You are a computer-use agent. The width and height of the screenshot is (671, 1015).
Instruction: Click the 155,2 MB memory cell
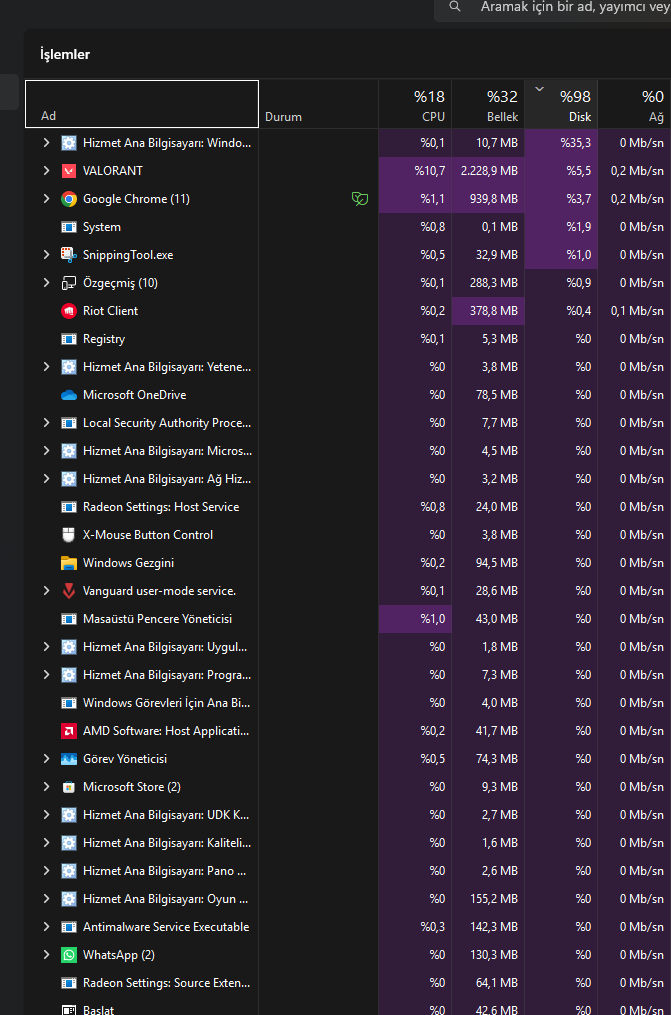click(488, 899)
